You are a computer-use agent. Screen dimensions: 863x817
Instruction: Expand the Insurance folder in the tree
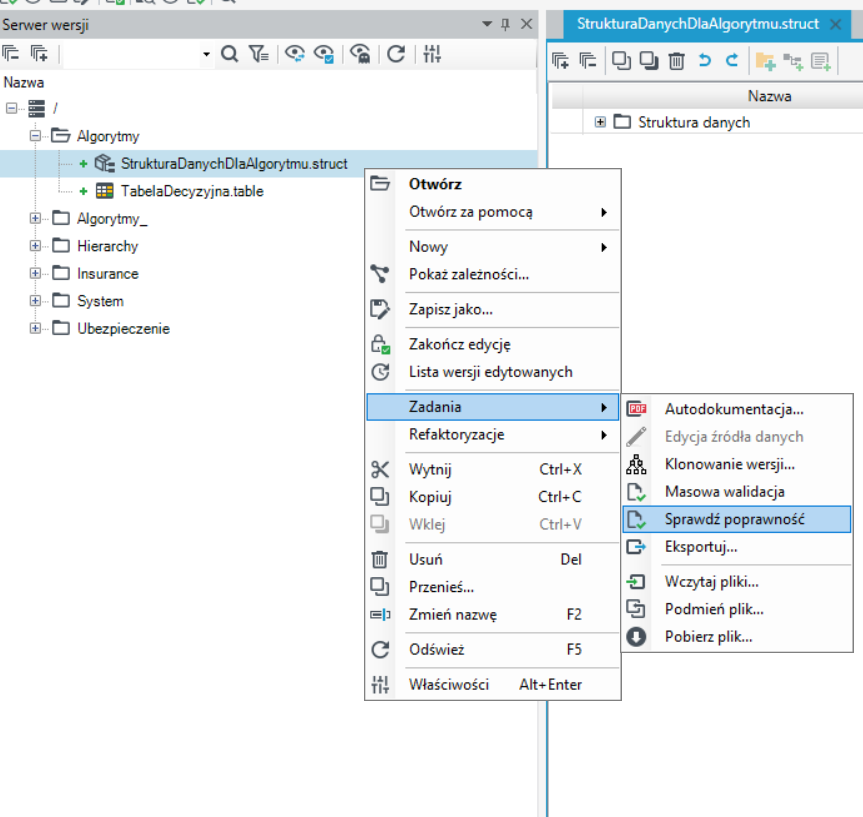[35, 273]
